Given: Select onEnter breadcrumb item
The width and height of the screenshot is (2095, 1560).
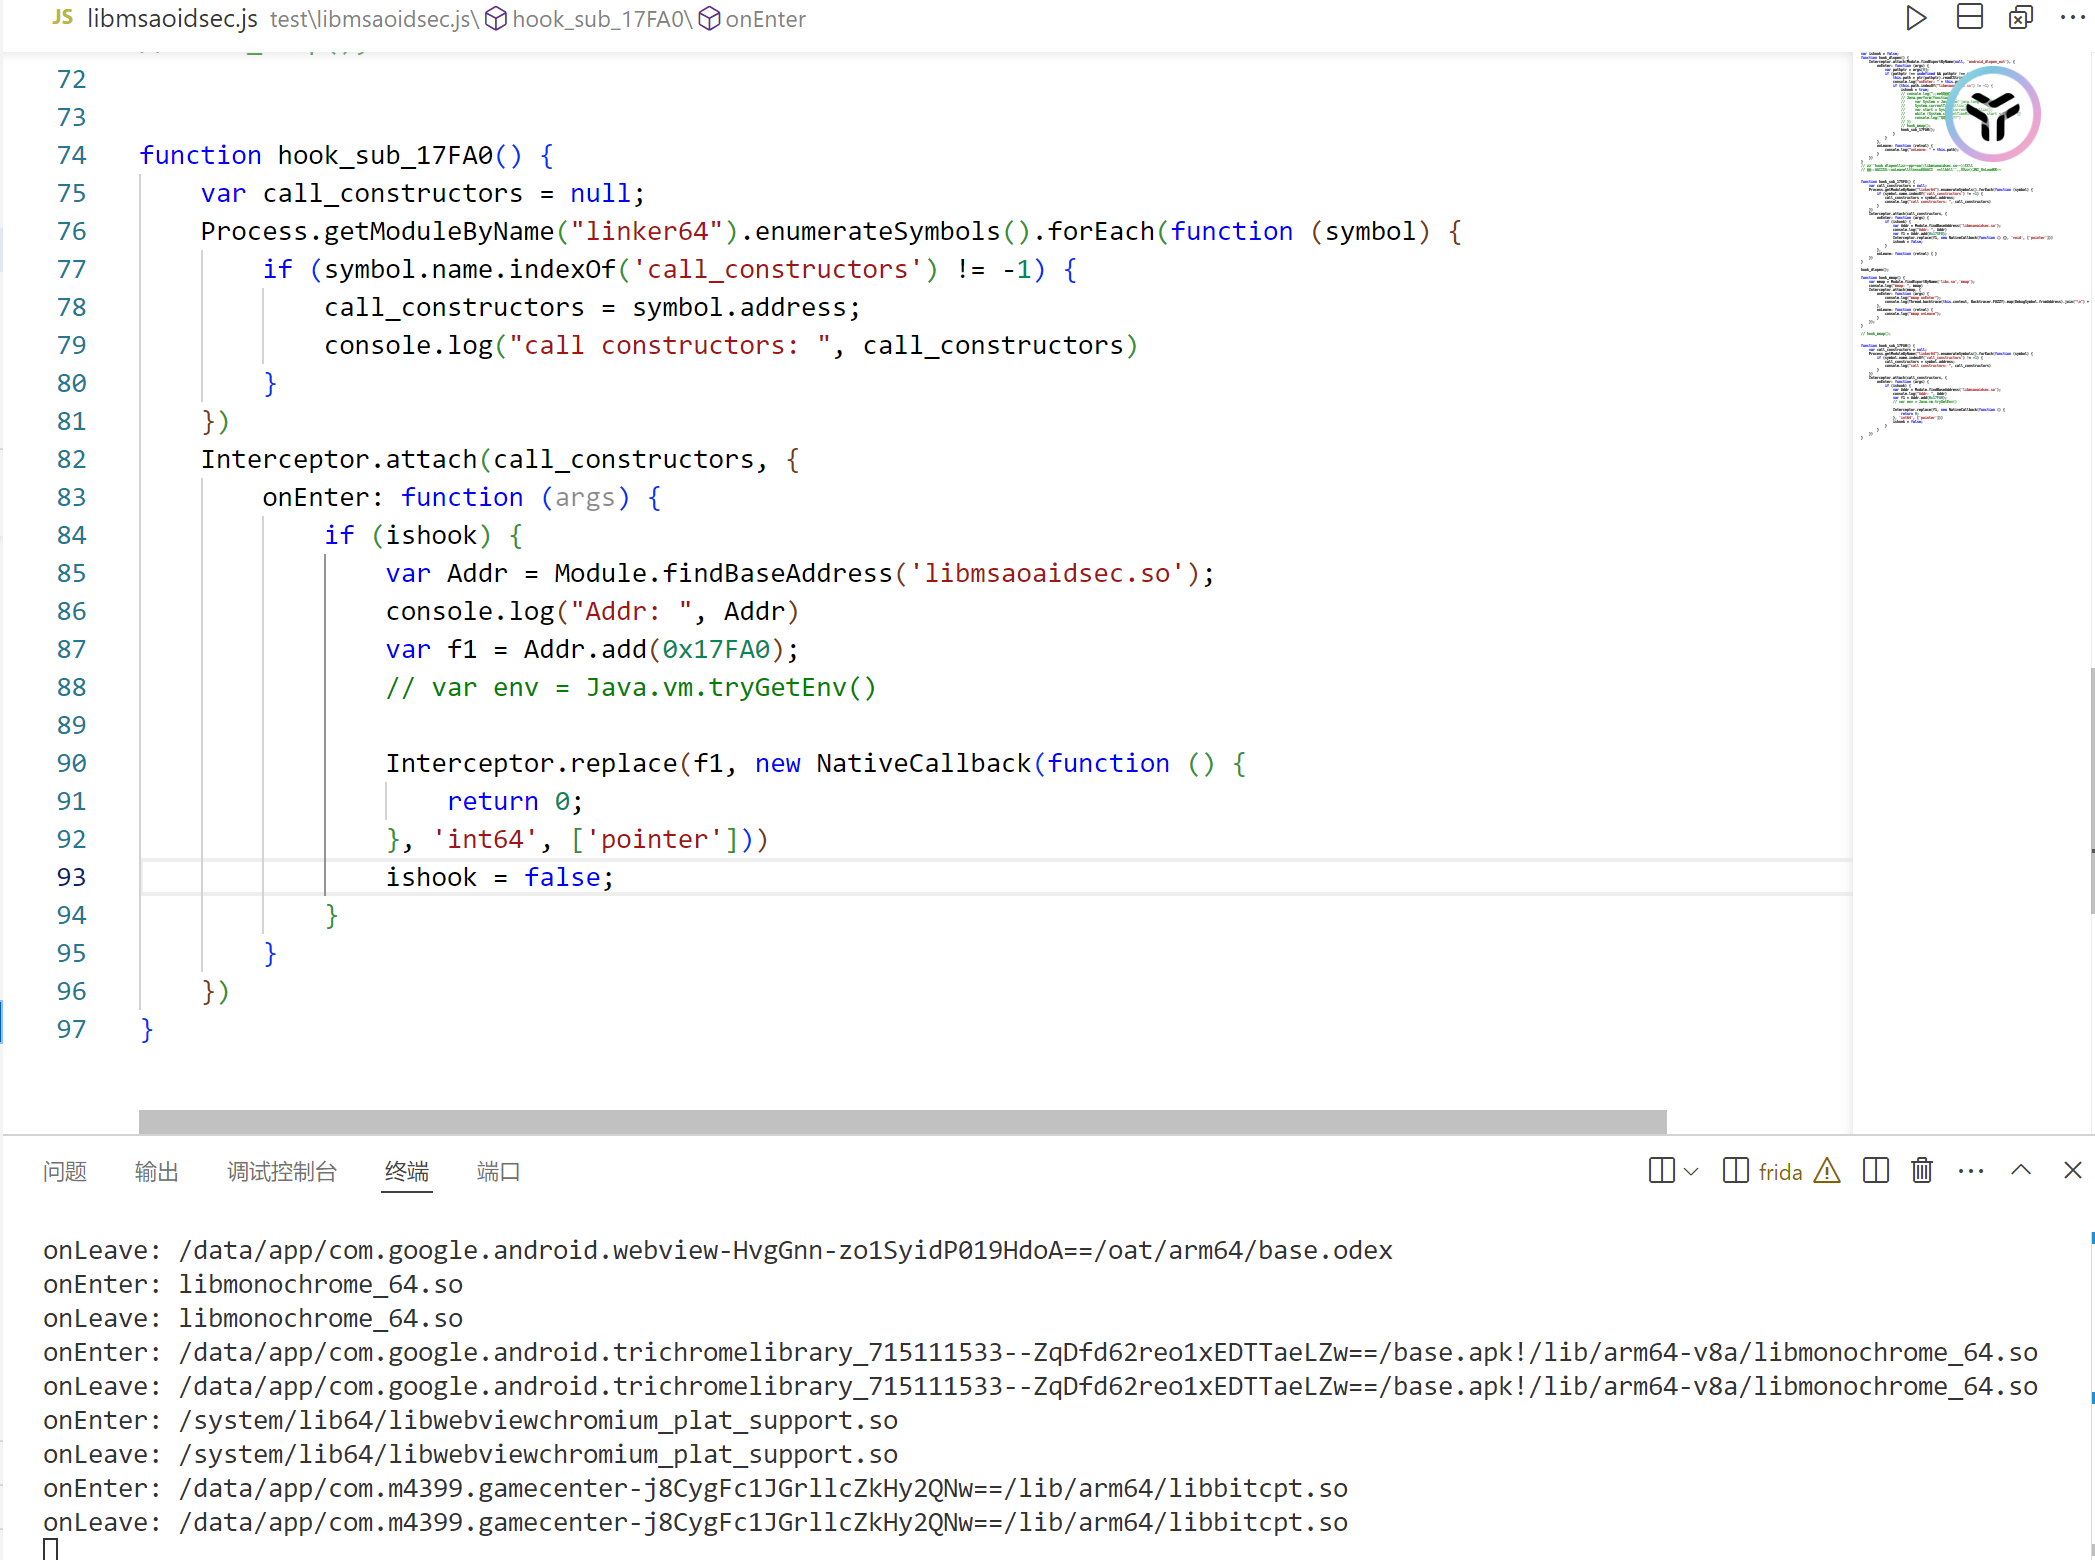Looking at the screenshot, I should tap(764, 19).
